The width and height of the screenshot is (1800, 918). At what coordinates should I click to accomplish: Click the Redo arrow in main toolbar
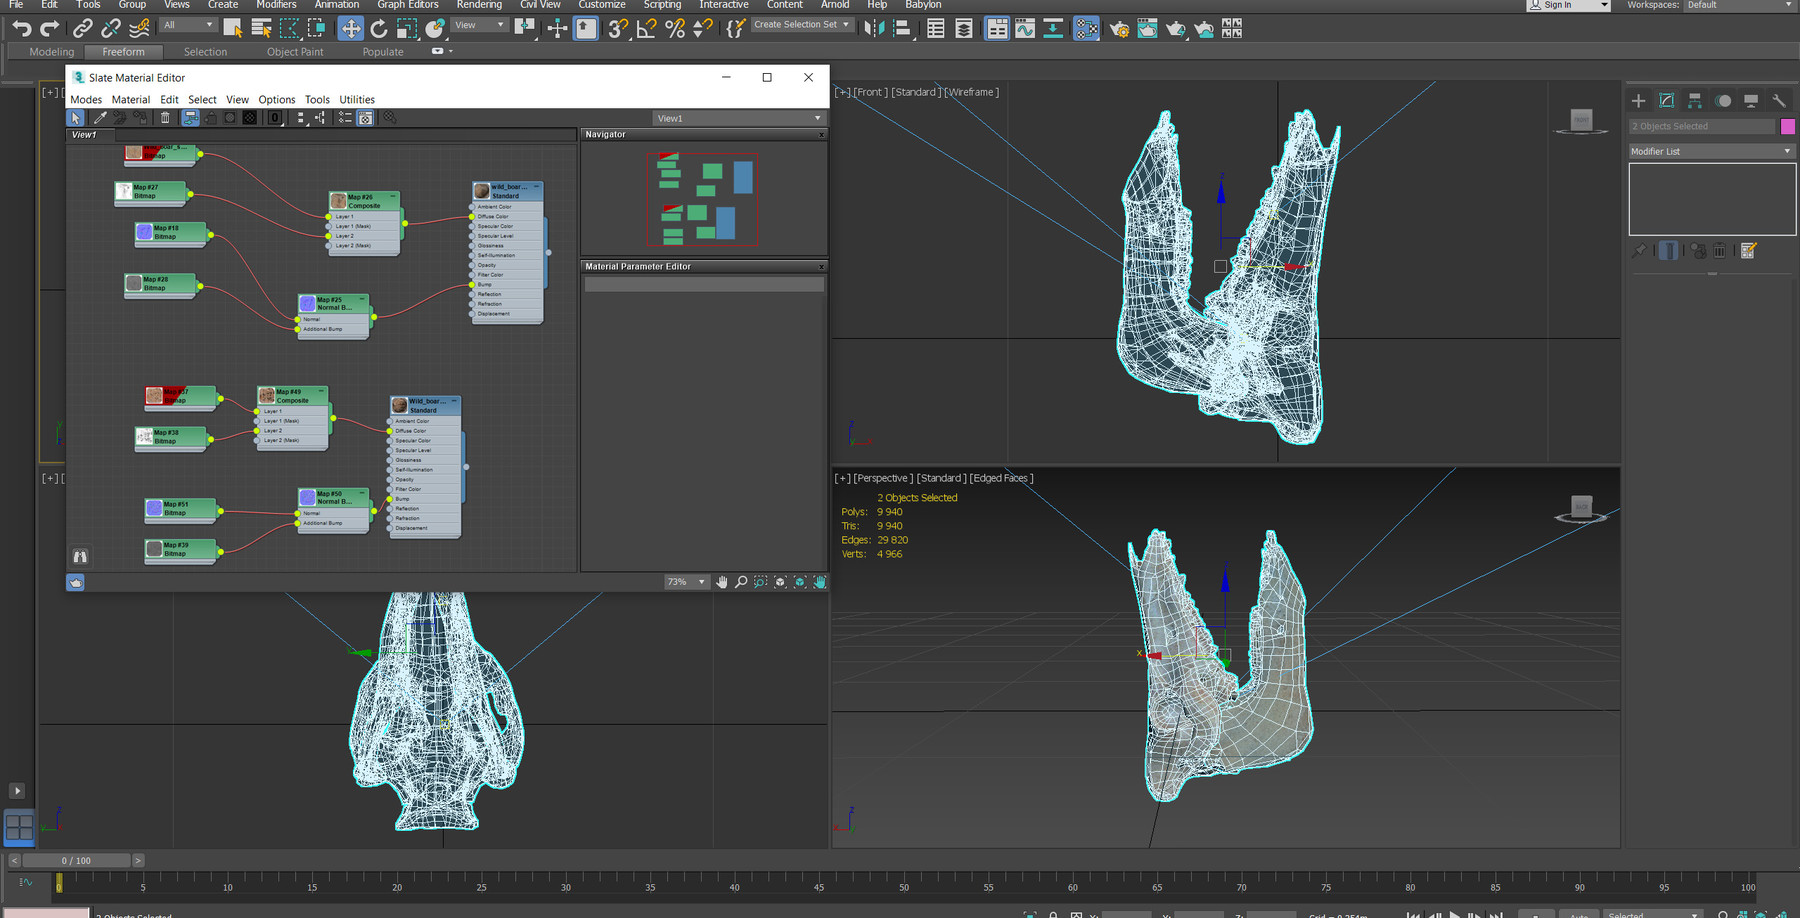click(x=49, y=29)
